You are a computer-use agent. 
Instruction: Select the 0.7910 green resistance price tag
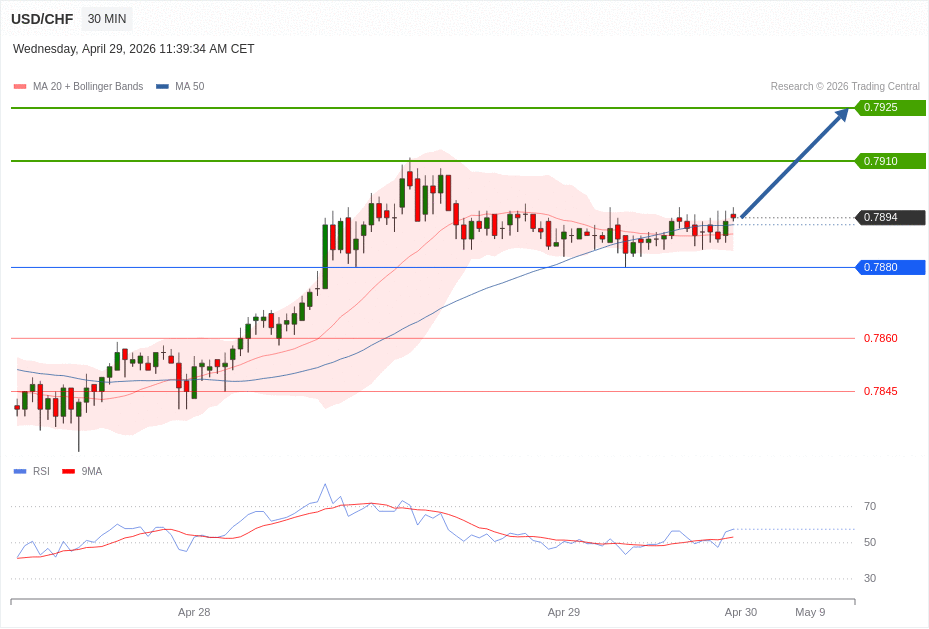pos(889,161)
